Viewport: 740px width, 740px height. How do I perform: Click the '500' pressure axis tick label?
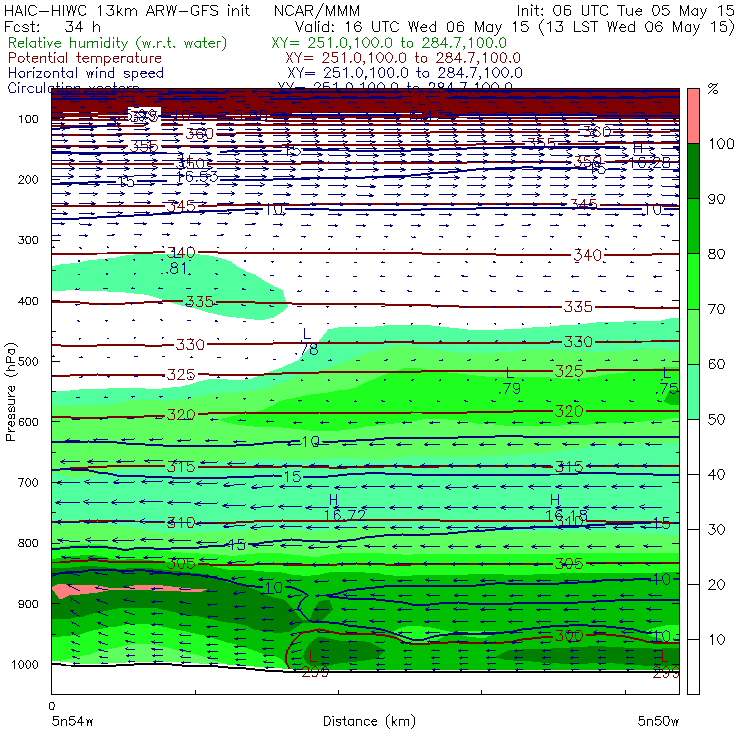[x=28, y=361]
